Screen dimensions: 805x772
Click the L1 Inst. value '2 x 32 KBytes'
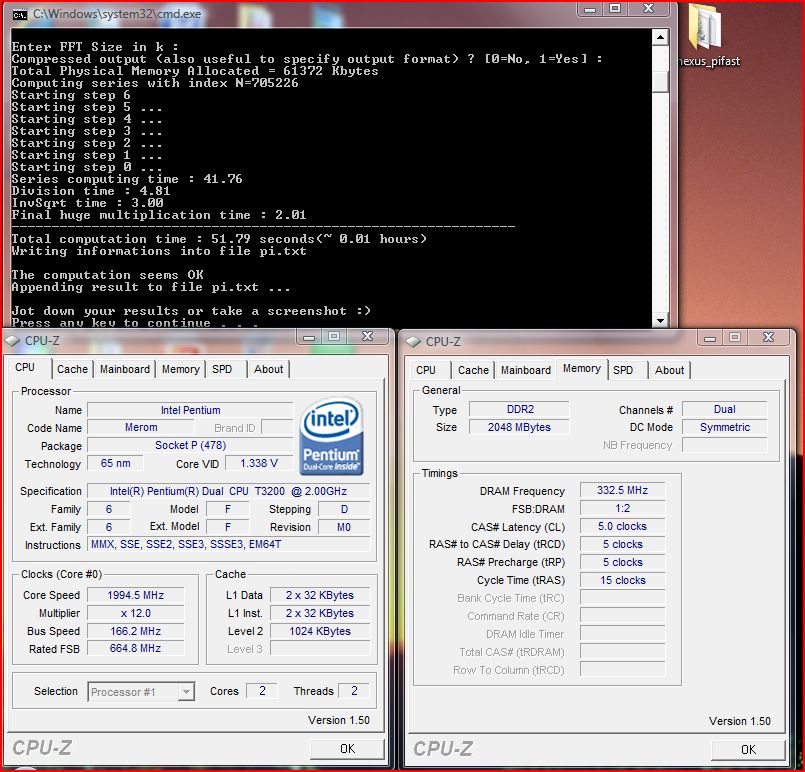coord(320,613)
